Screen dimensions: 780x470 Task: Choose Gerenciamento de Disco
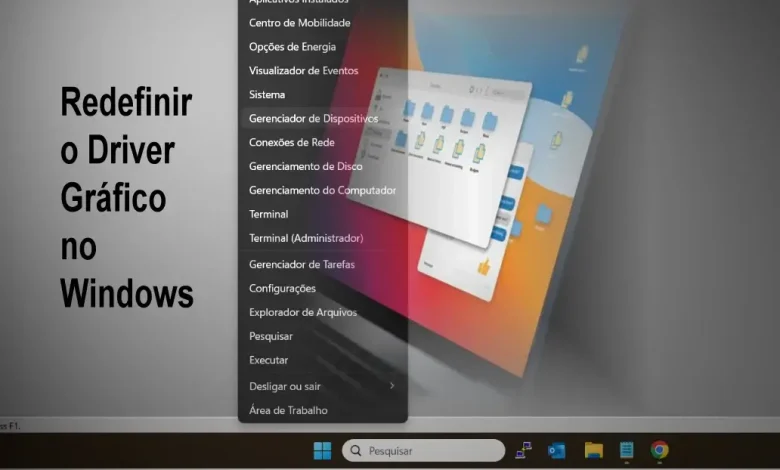click(323, 166)
